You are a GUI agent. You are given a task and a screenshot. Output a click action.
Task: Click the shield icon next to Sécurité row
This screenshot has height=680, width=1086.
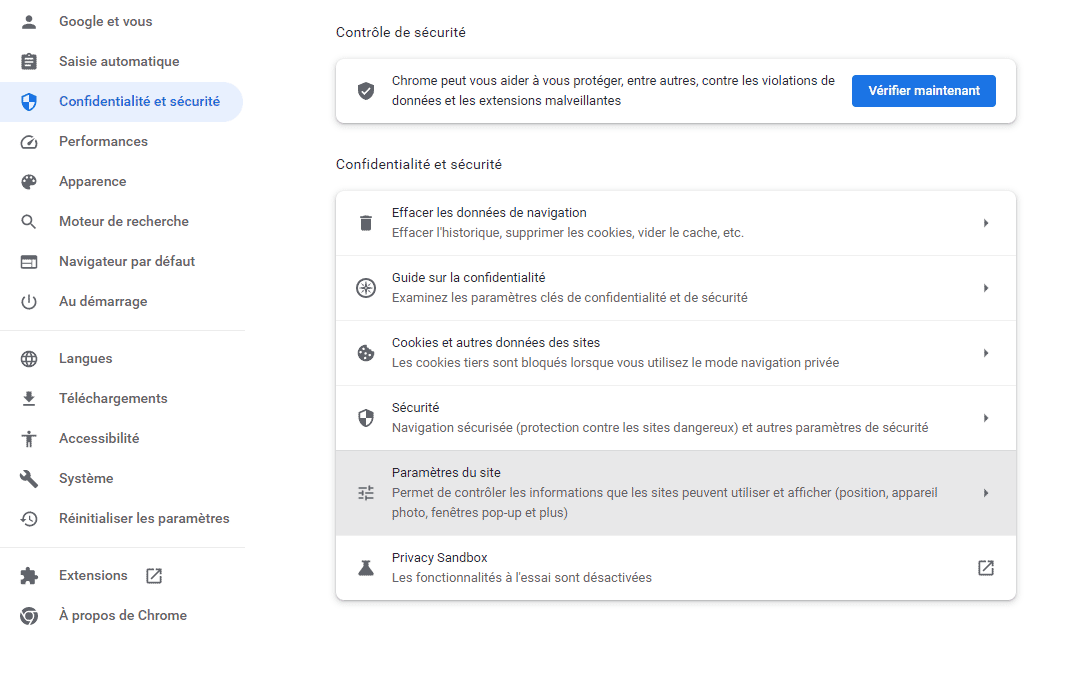pyautogui.click(x=366, y=418)
